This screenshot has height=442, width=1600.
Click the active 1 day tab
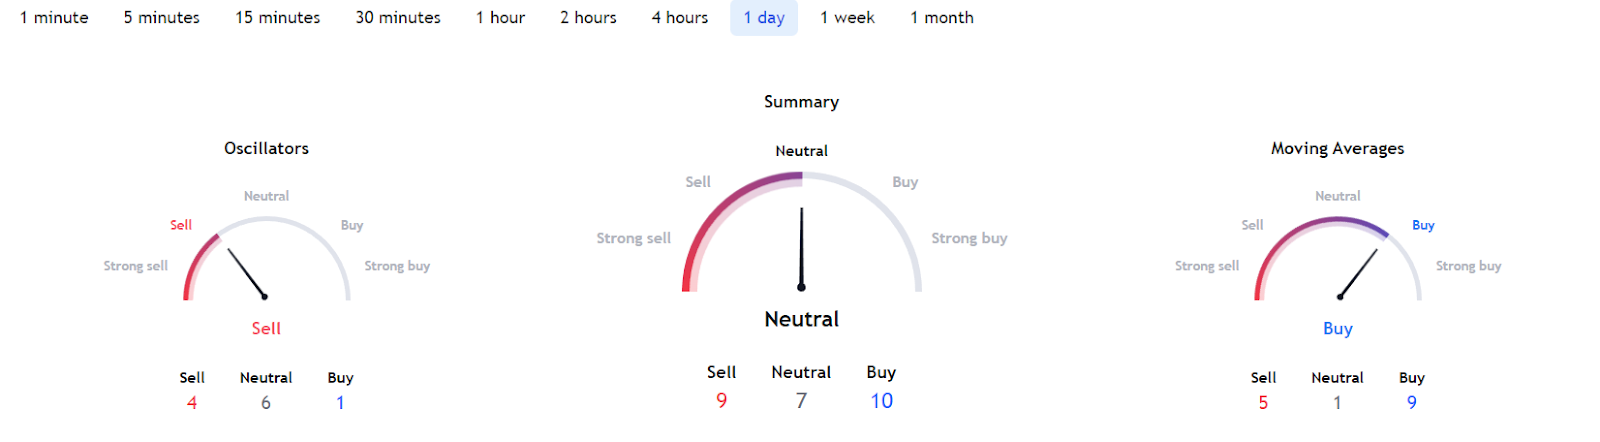click(764, 18)
